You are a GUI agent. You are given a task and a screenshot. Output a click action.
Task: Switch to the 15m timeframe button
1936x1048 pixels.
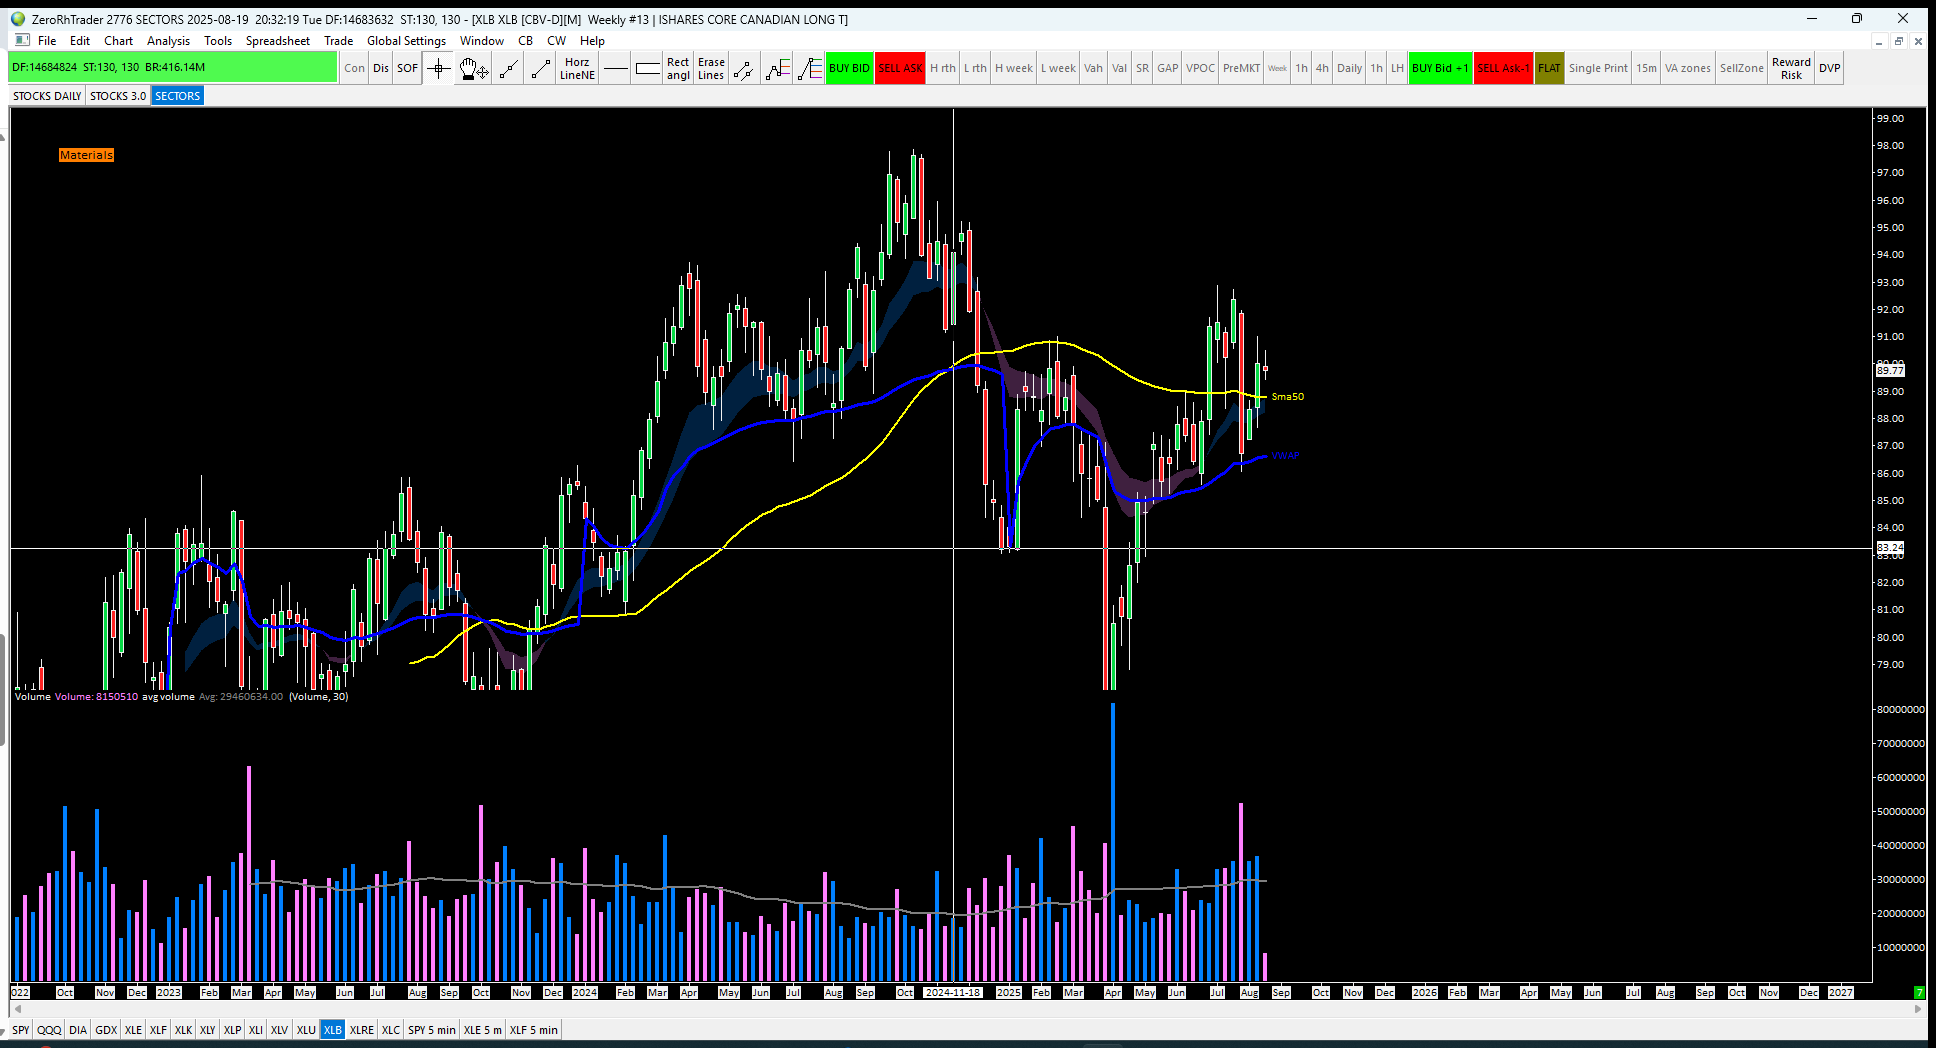1646,68
